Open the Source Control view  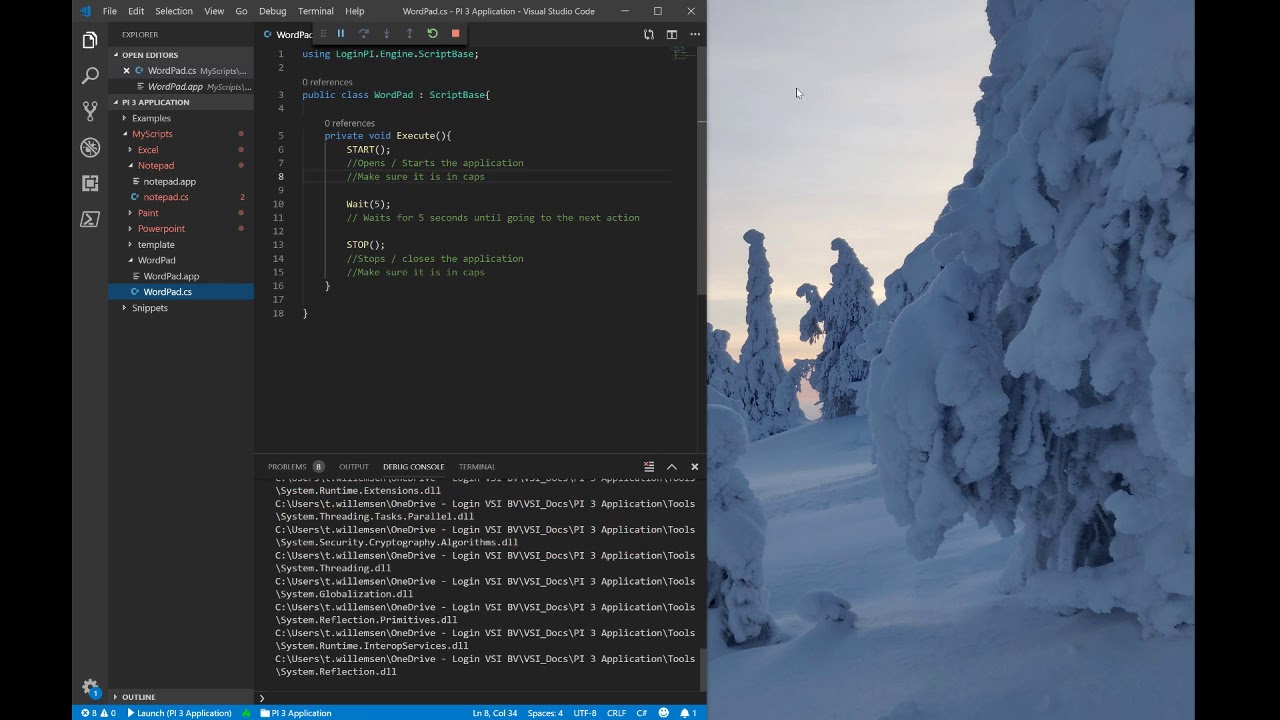[x=90, y=111]
